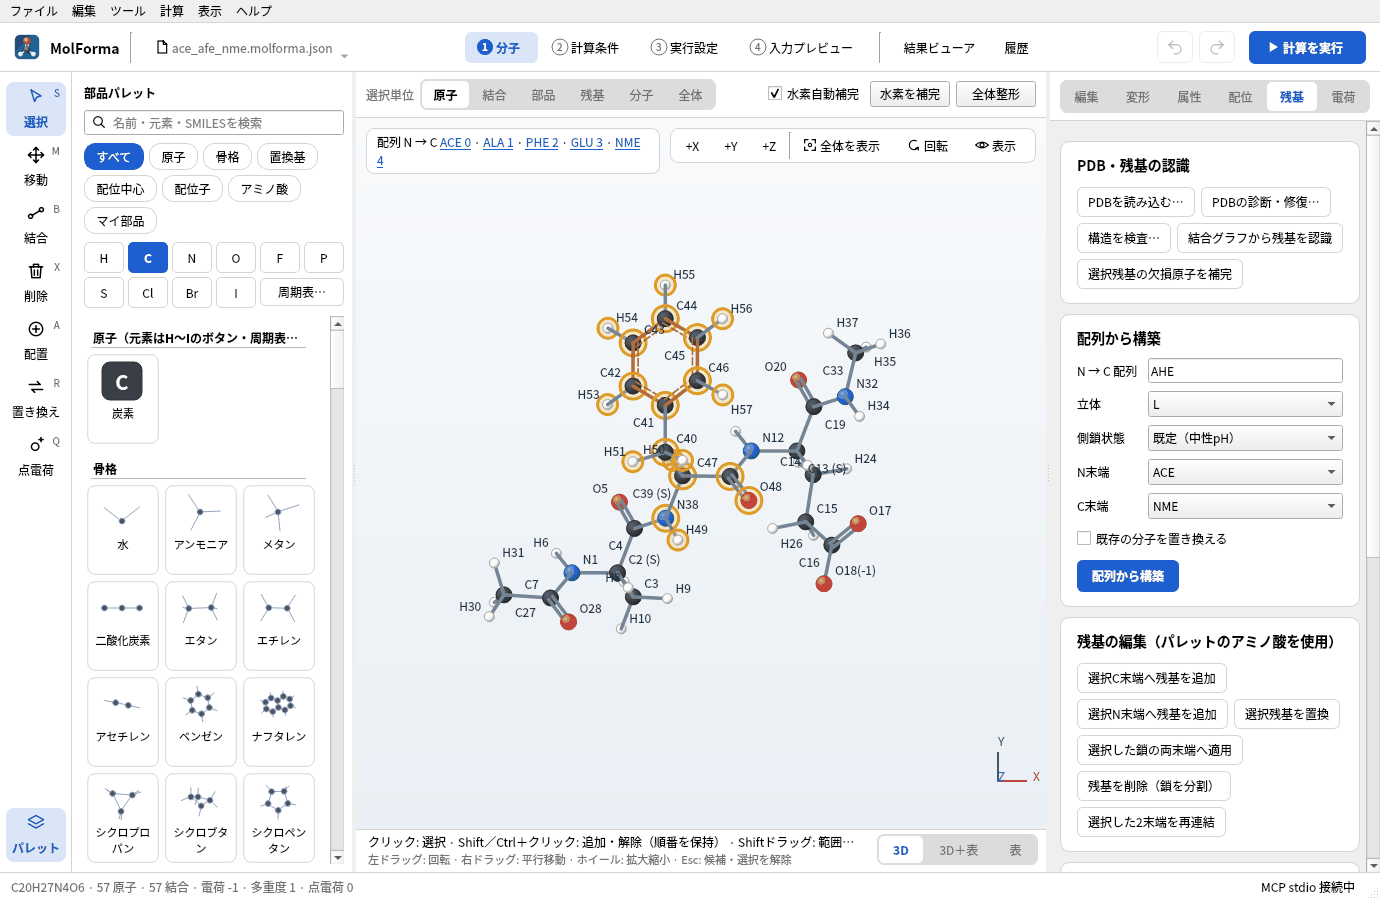This screenshot has height=900, width=1380.
Task: Select the 選択 (select) tool
Action: pyautogui.click(x=36, y=108)
